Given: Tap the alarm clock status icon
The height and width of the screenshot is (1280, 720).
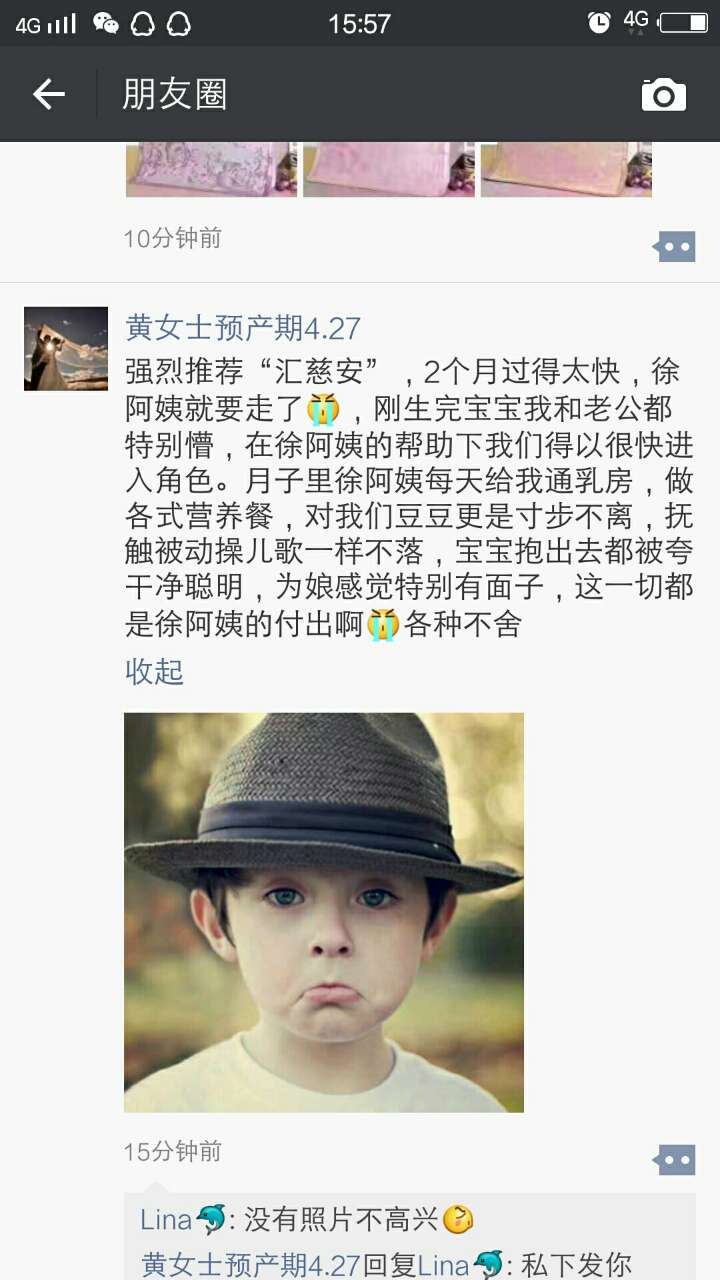Looking at the screenshot, I should tap(599, 22).
